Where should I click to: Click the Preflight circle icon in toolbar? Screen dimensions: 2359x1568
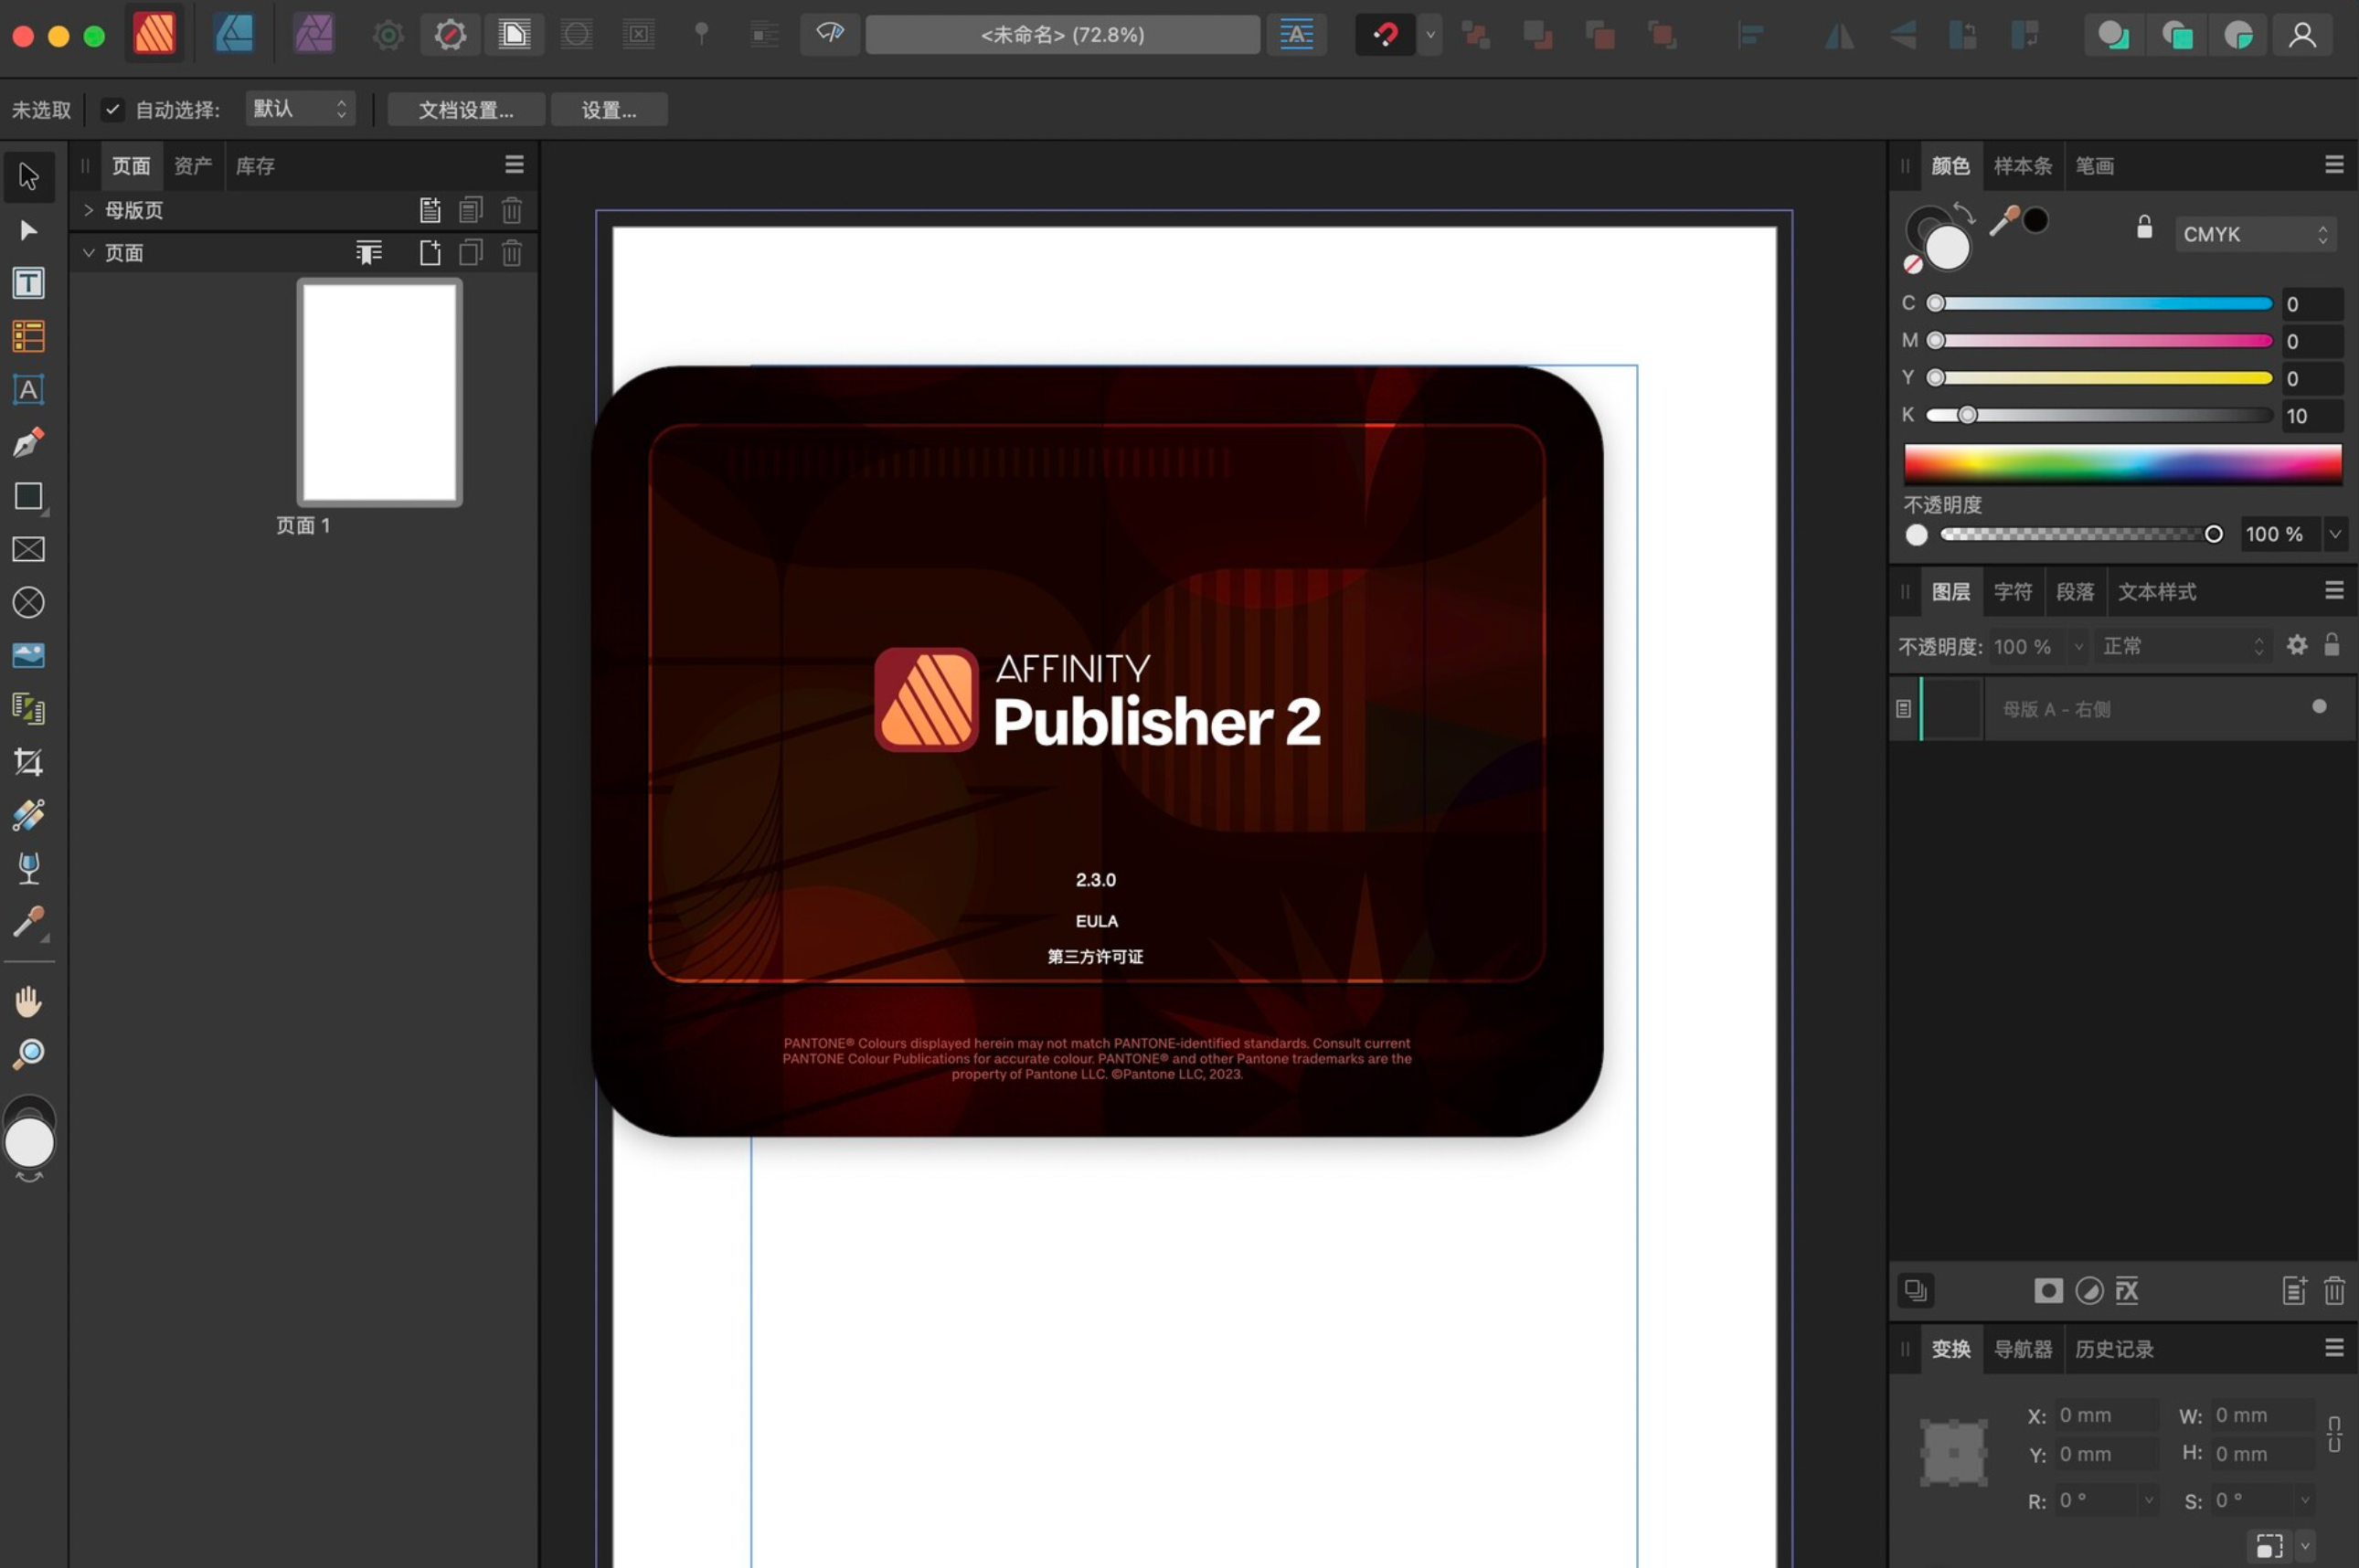coord(450,35)
